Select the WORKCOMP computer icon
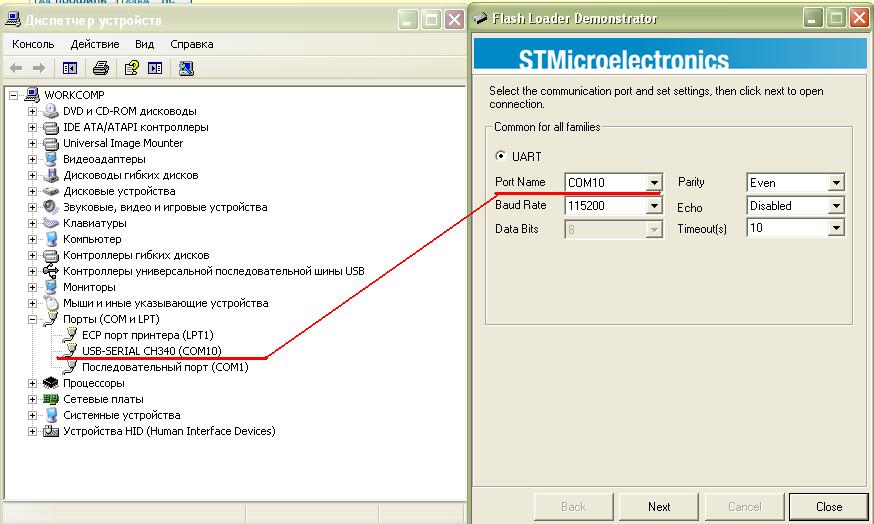 pyautogui.click(x=32, y=95)
